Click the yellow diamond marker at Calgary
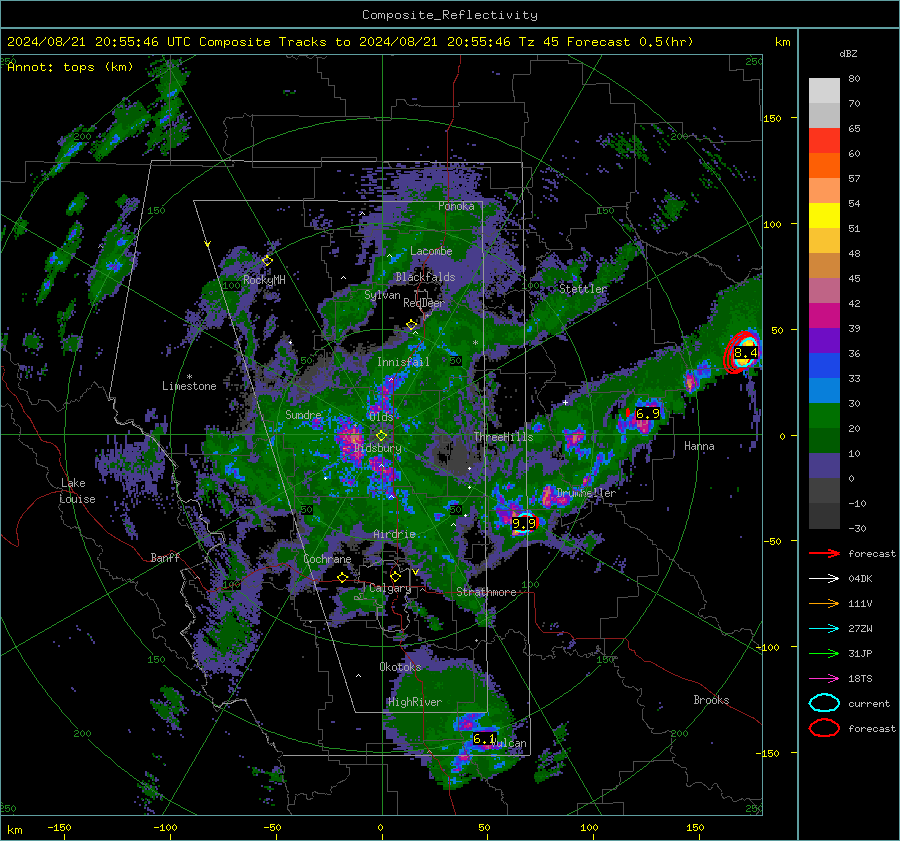This screenshot has width=900, height=841. tap(395, 576)
